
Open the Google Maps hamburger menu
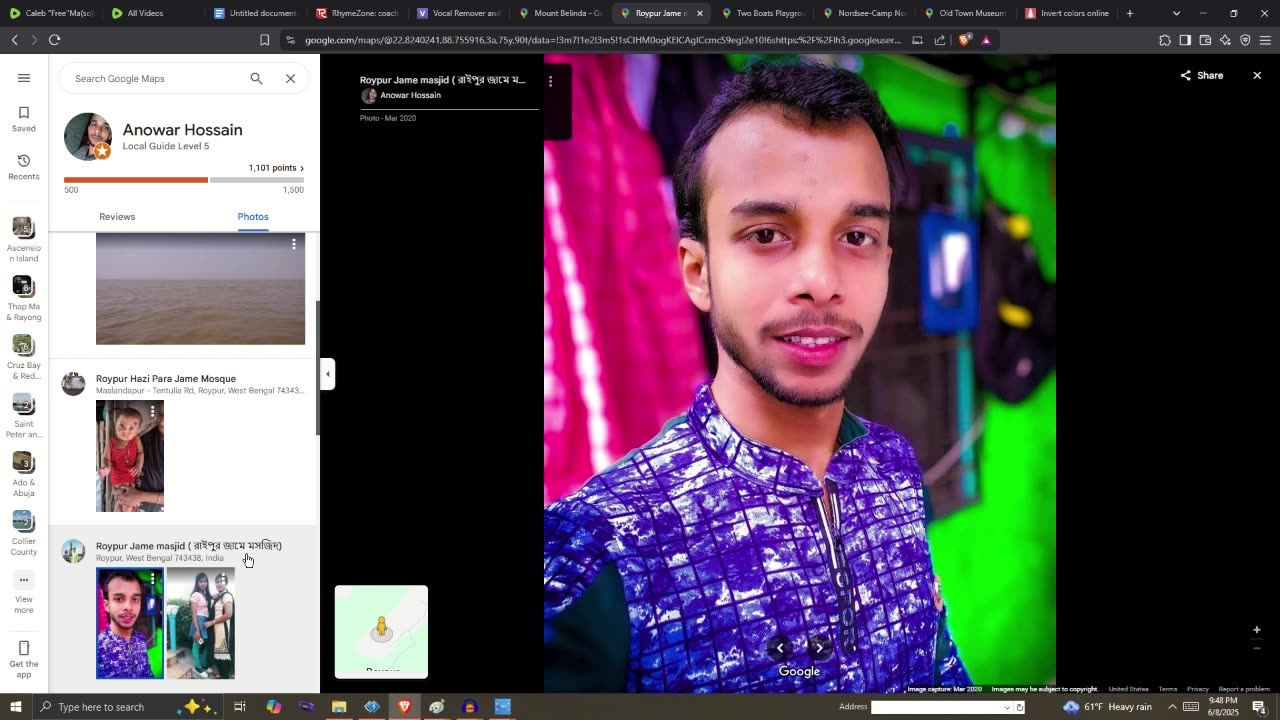[24, 78]
